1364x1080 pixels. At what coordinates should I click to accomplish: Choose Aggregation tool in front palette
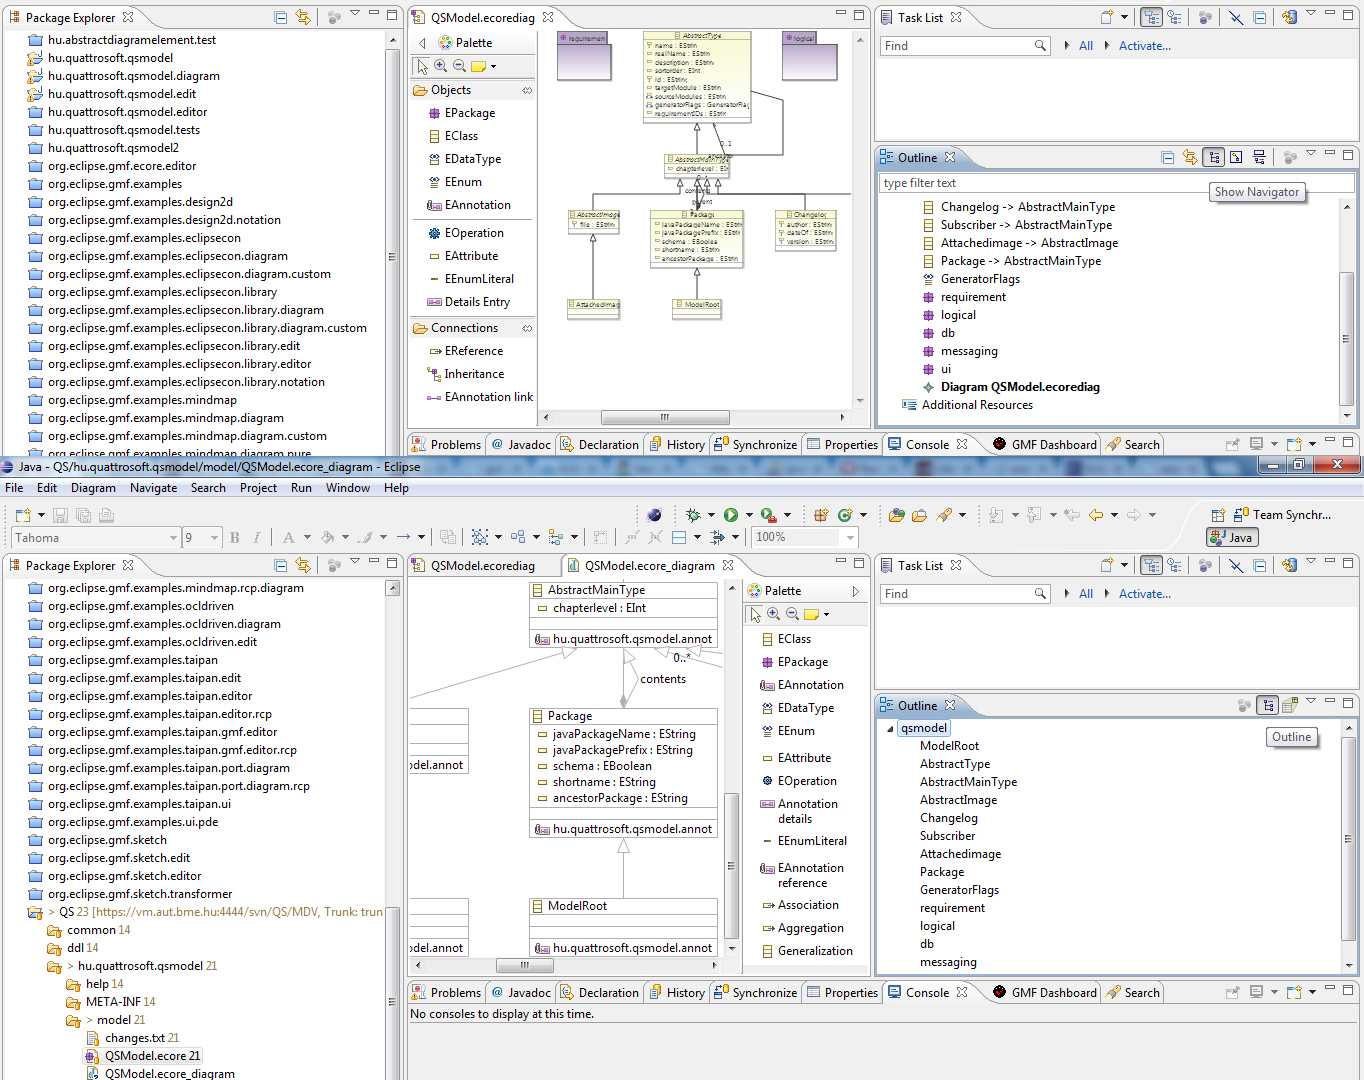point(801,928)
